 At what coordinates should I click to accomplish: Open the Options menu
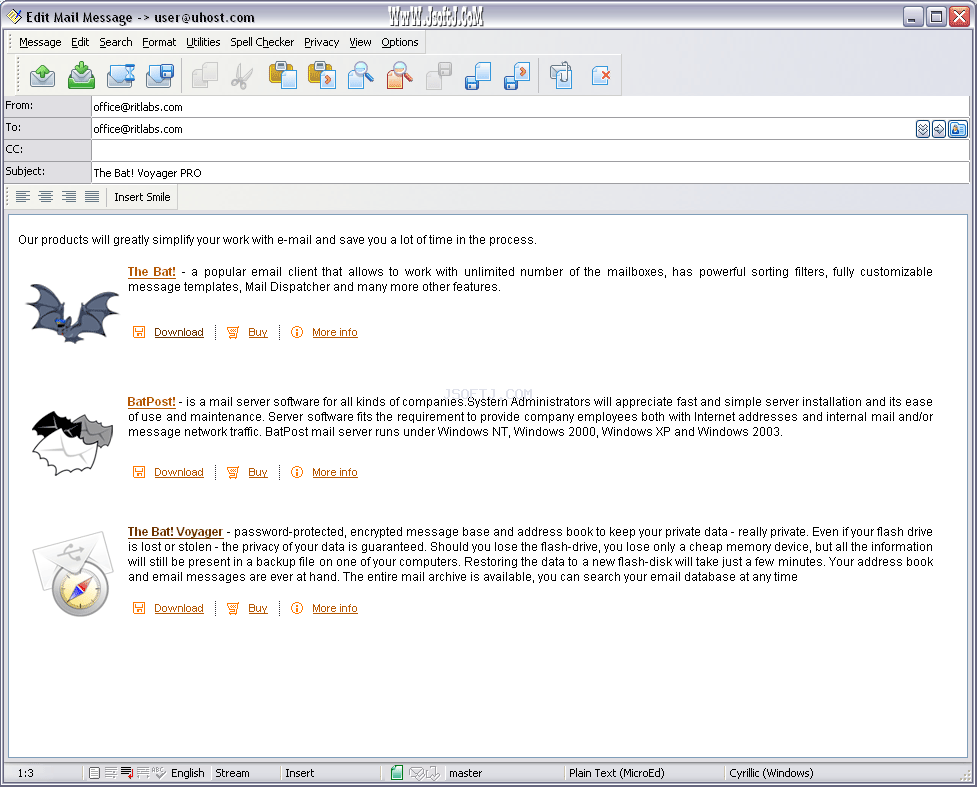[x=399, y=42]
